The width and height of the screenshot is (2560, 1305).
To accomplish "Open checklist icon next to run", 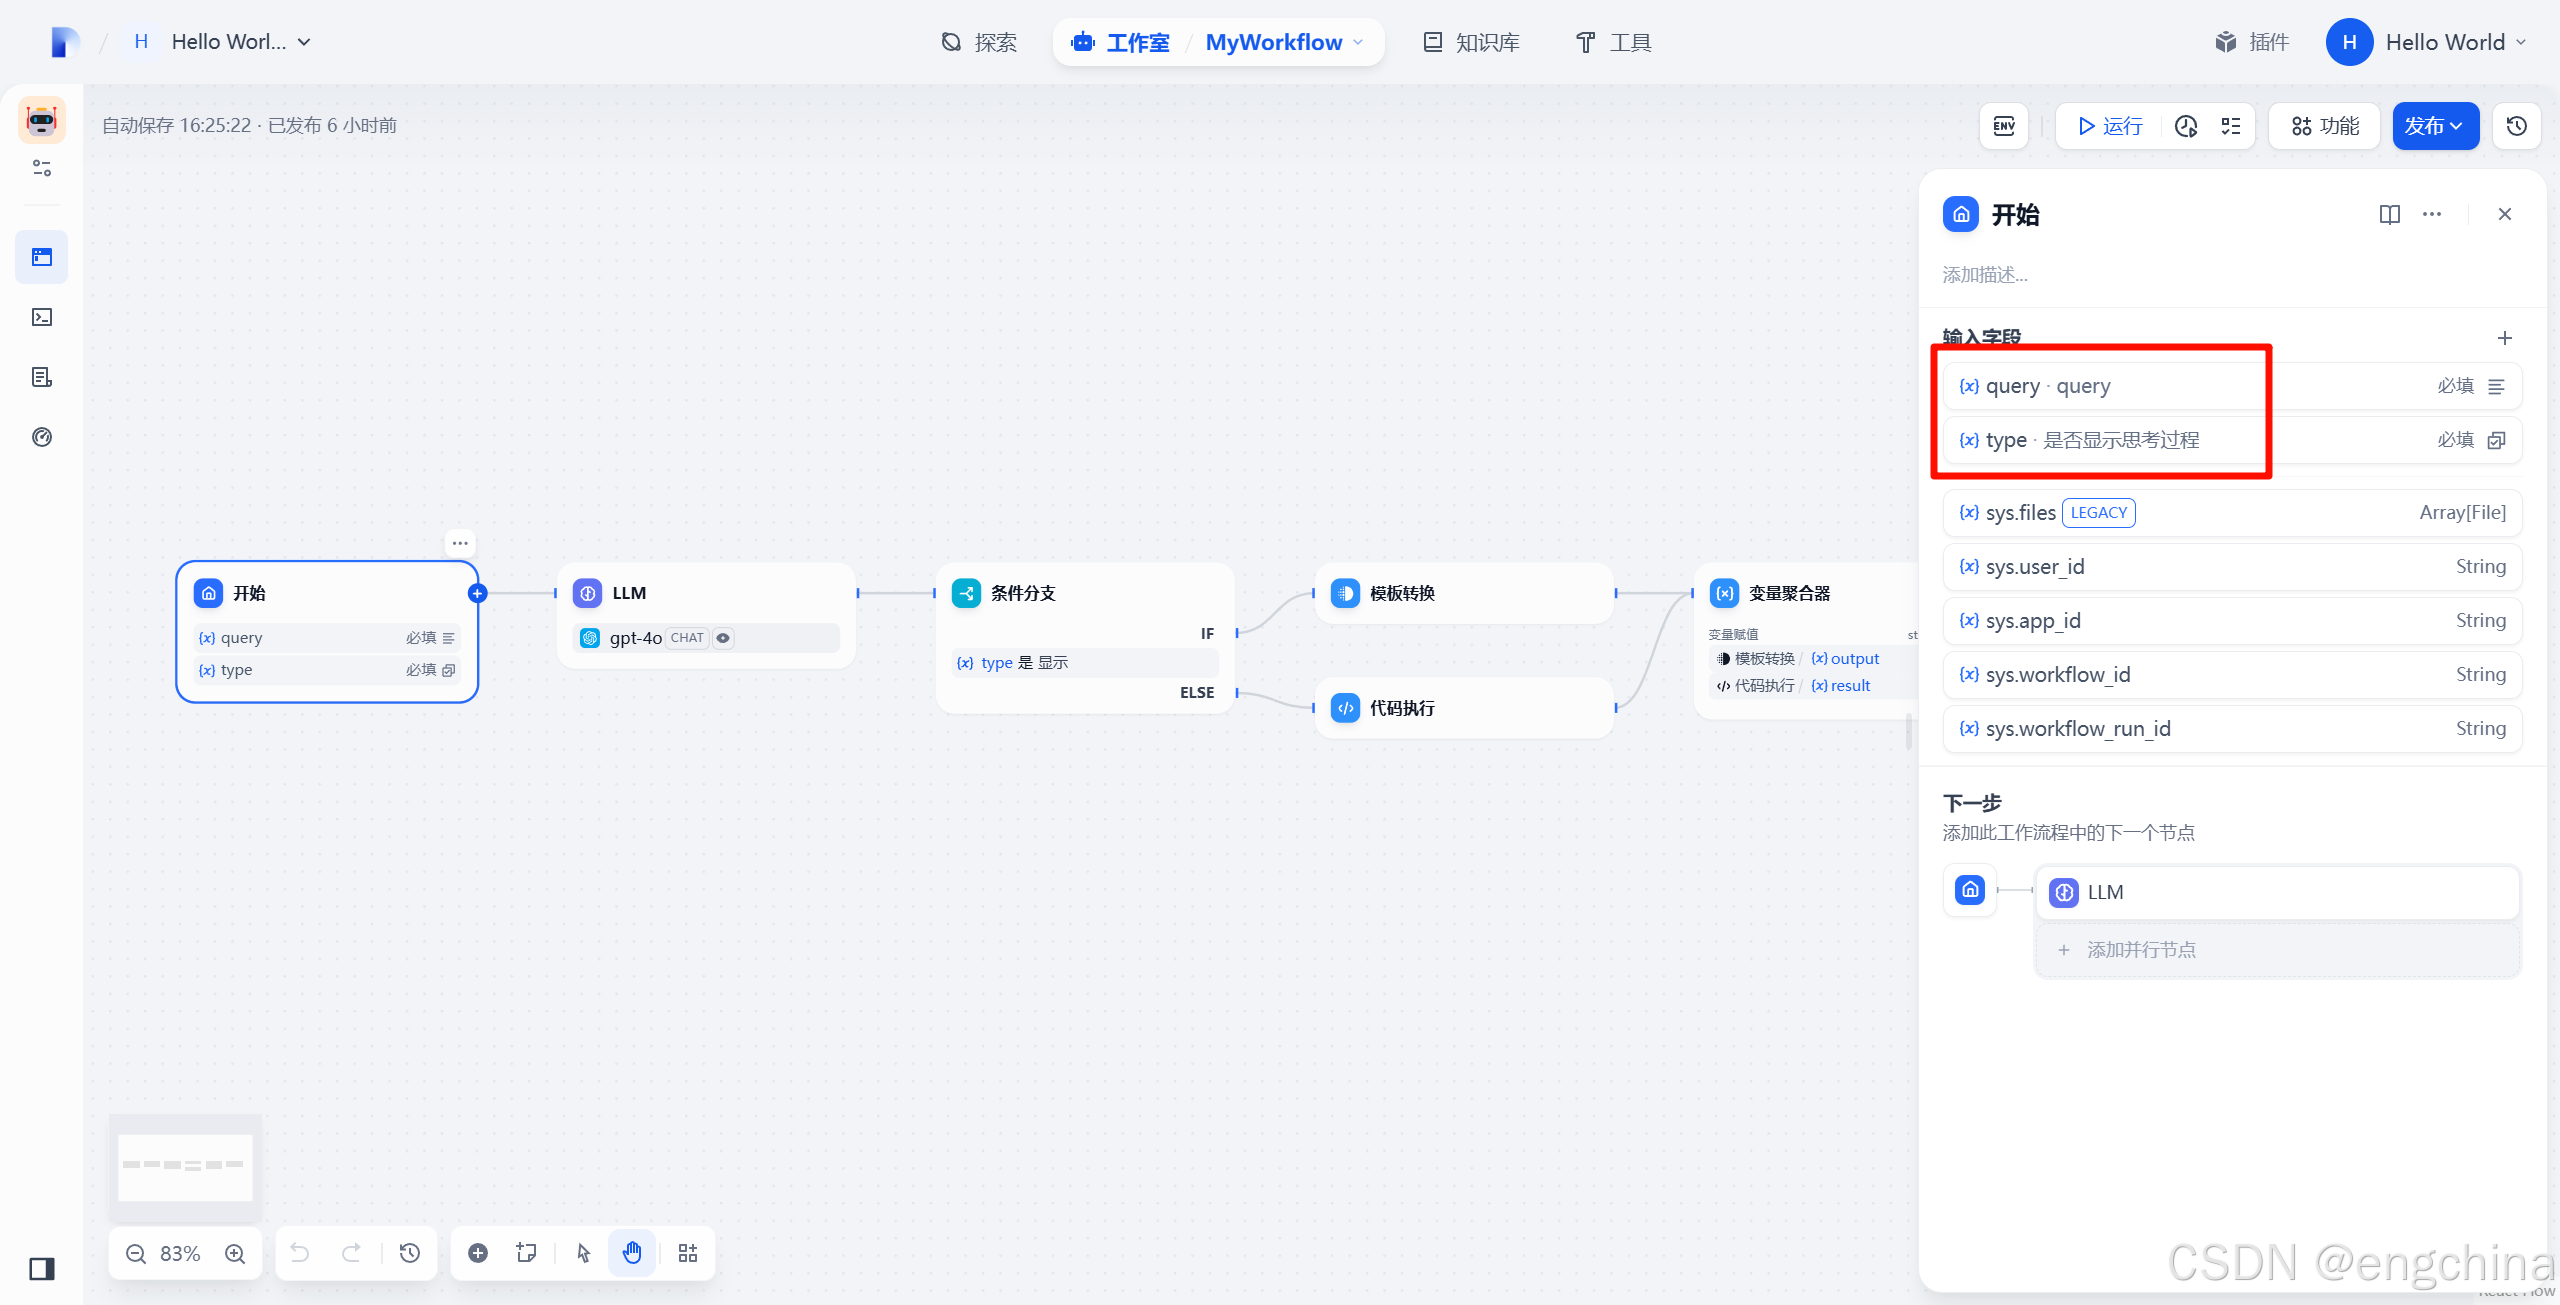I will (2231, 126).
